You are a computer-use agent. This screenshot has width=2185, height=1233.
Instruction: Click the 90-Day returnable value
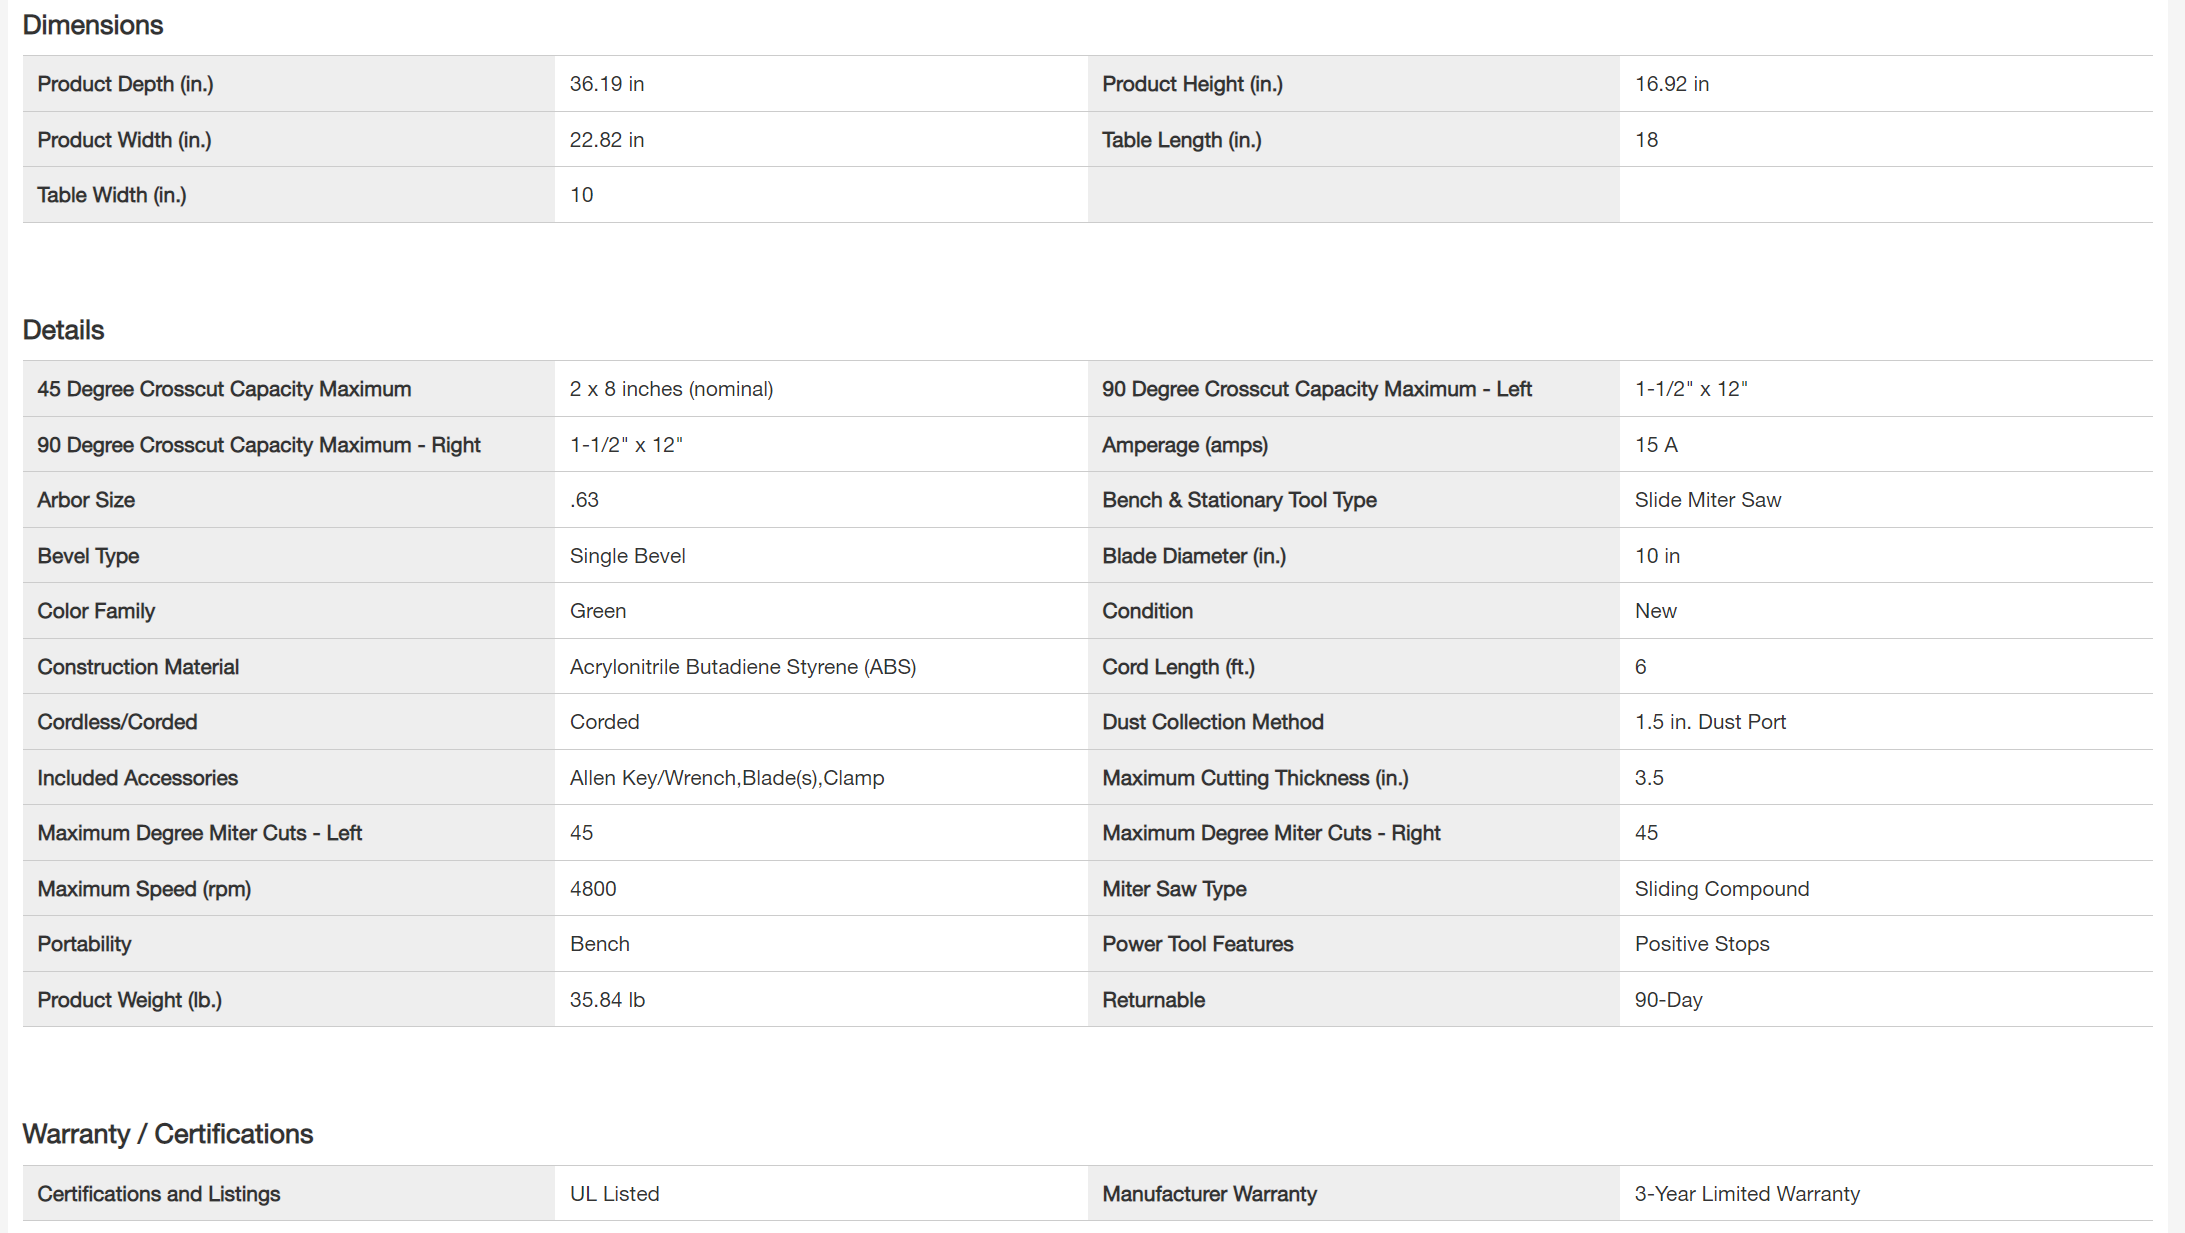[1668, 1000]
